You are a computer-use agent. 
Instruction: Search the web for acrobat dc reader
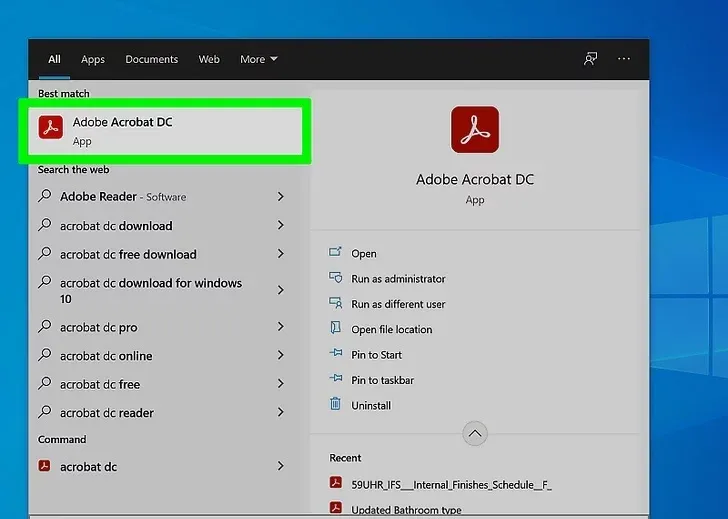[107, 413]
